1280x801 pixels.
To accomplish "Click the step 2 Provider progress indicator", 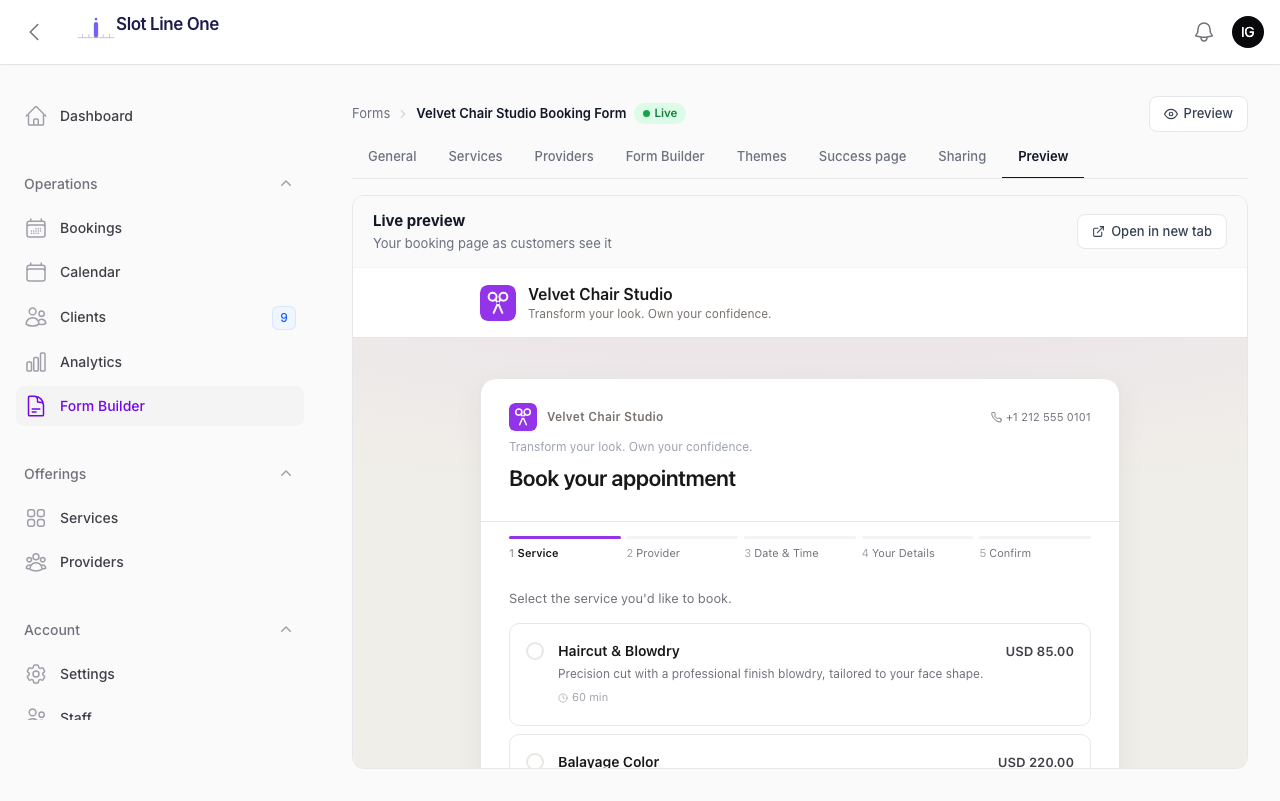I will (682, 548).
